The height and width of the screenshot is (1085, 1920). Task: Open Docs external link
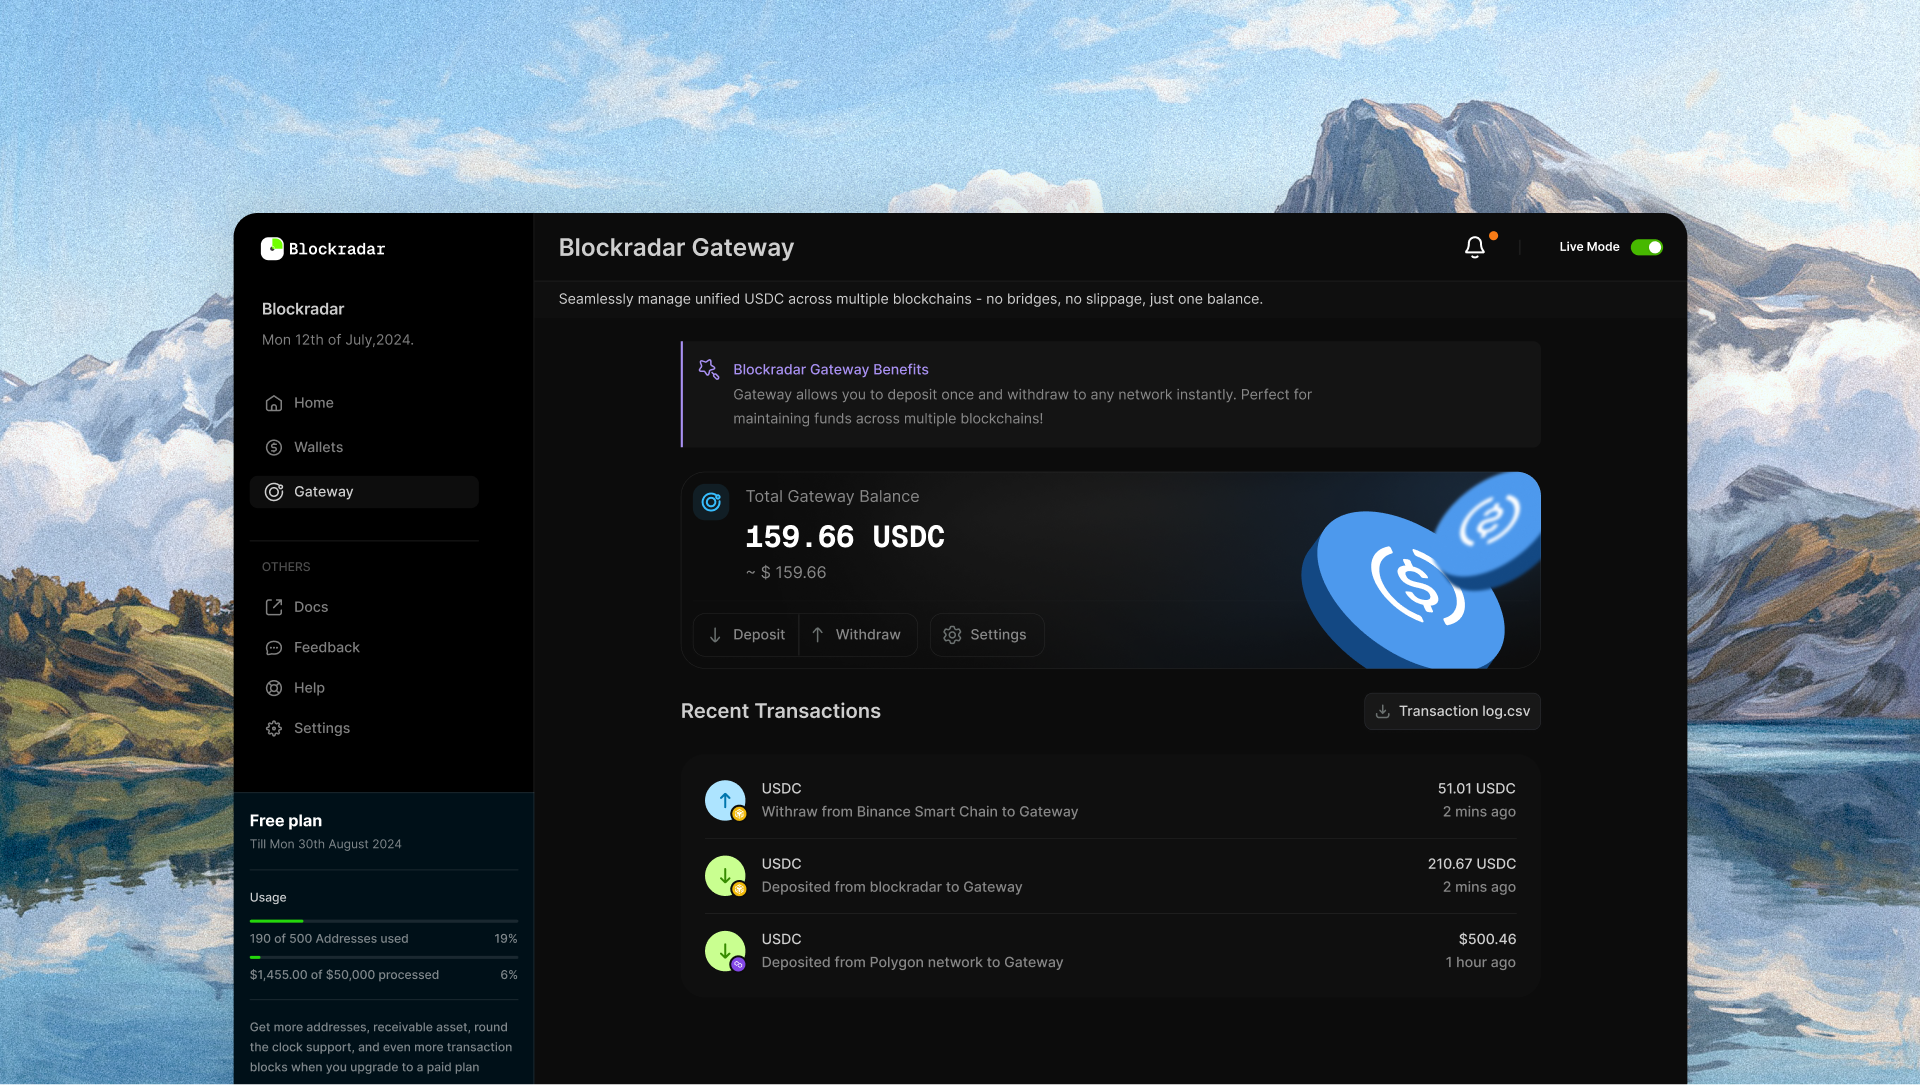pos(310,607)
